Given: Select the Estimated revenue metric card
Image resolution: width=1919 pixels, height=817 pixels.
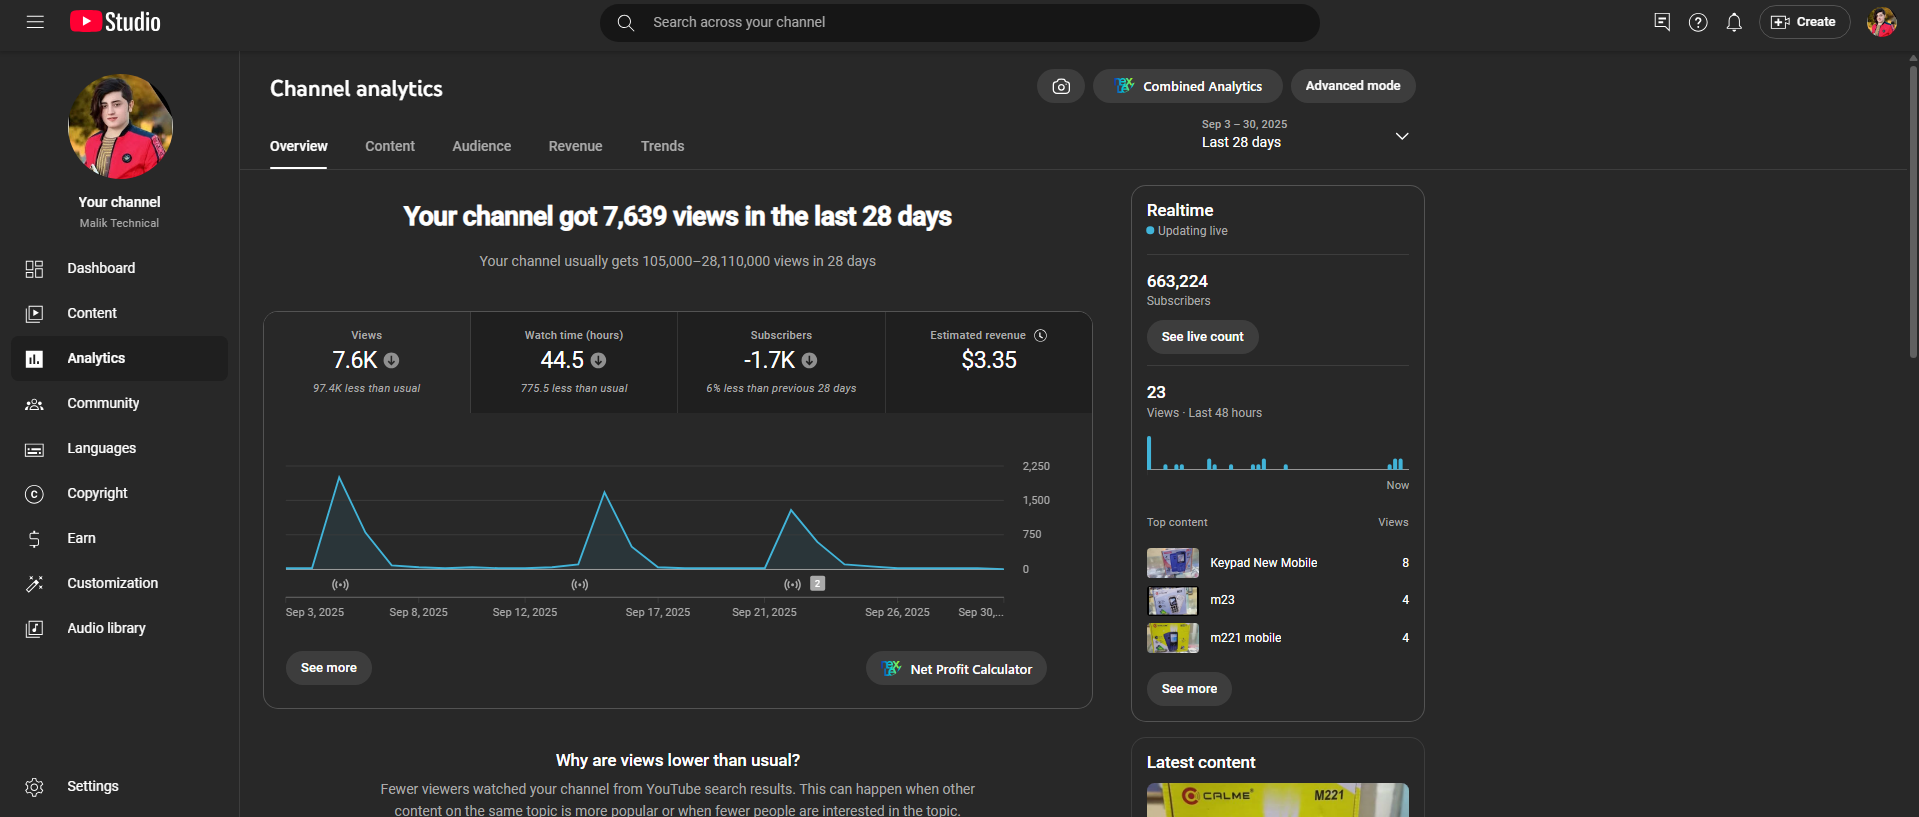Looking at the screenshot, I should tap(989, 362).
